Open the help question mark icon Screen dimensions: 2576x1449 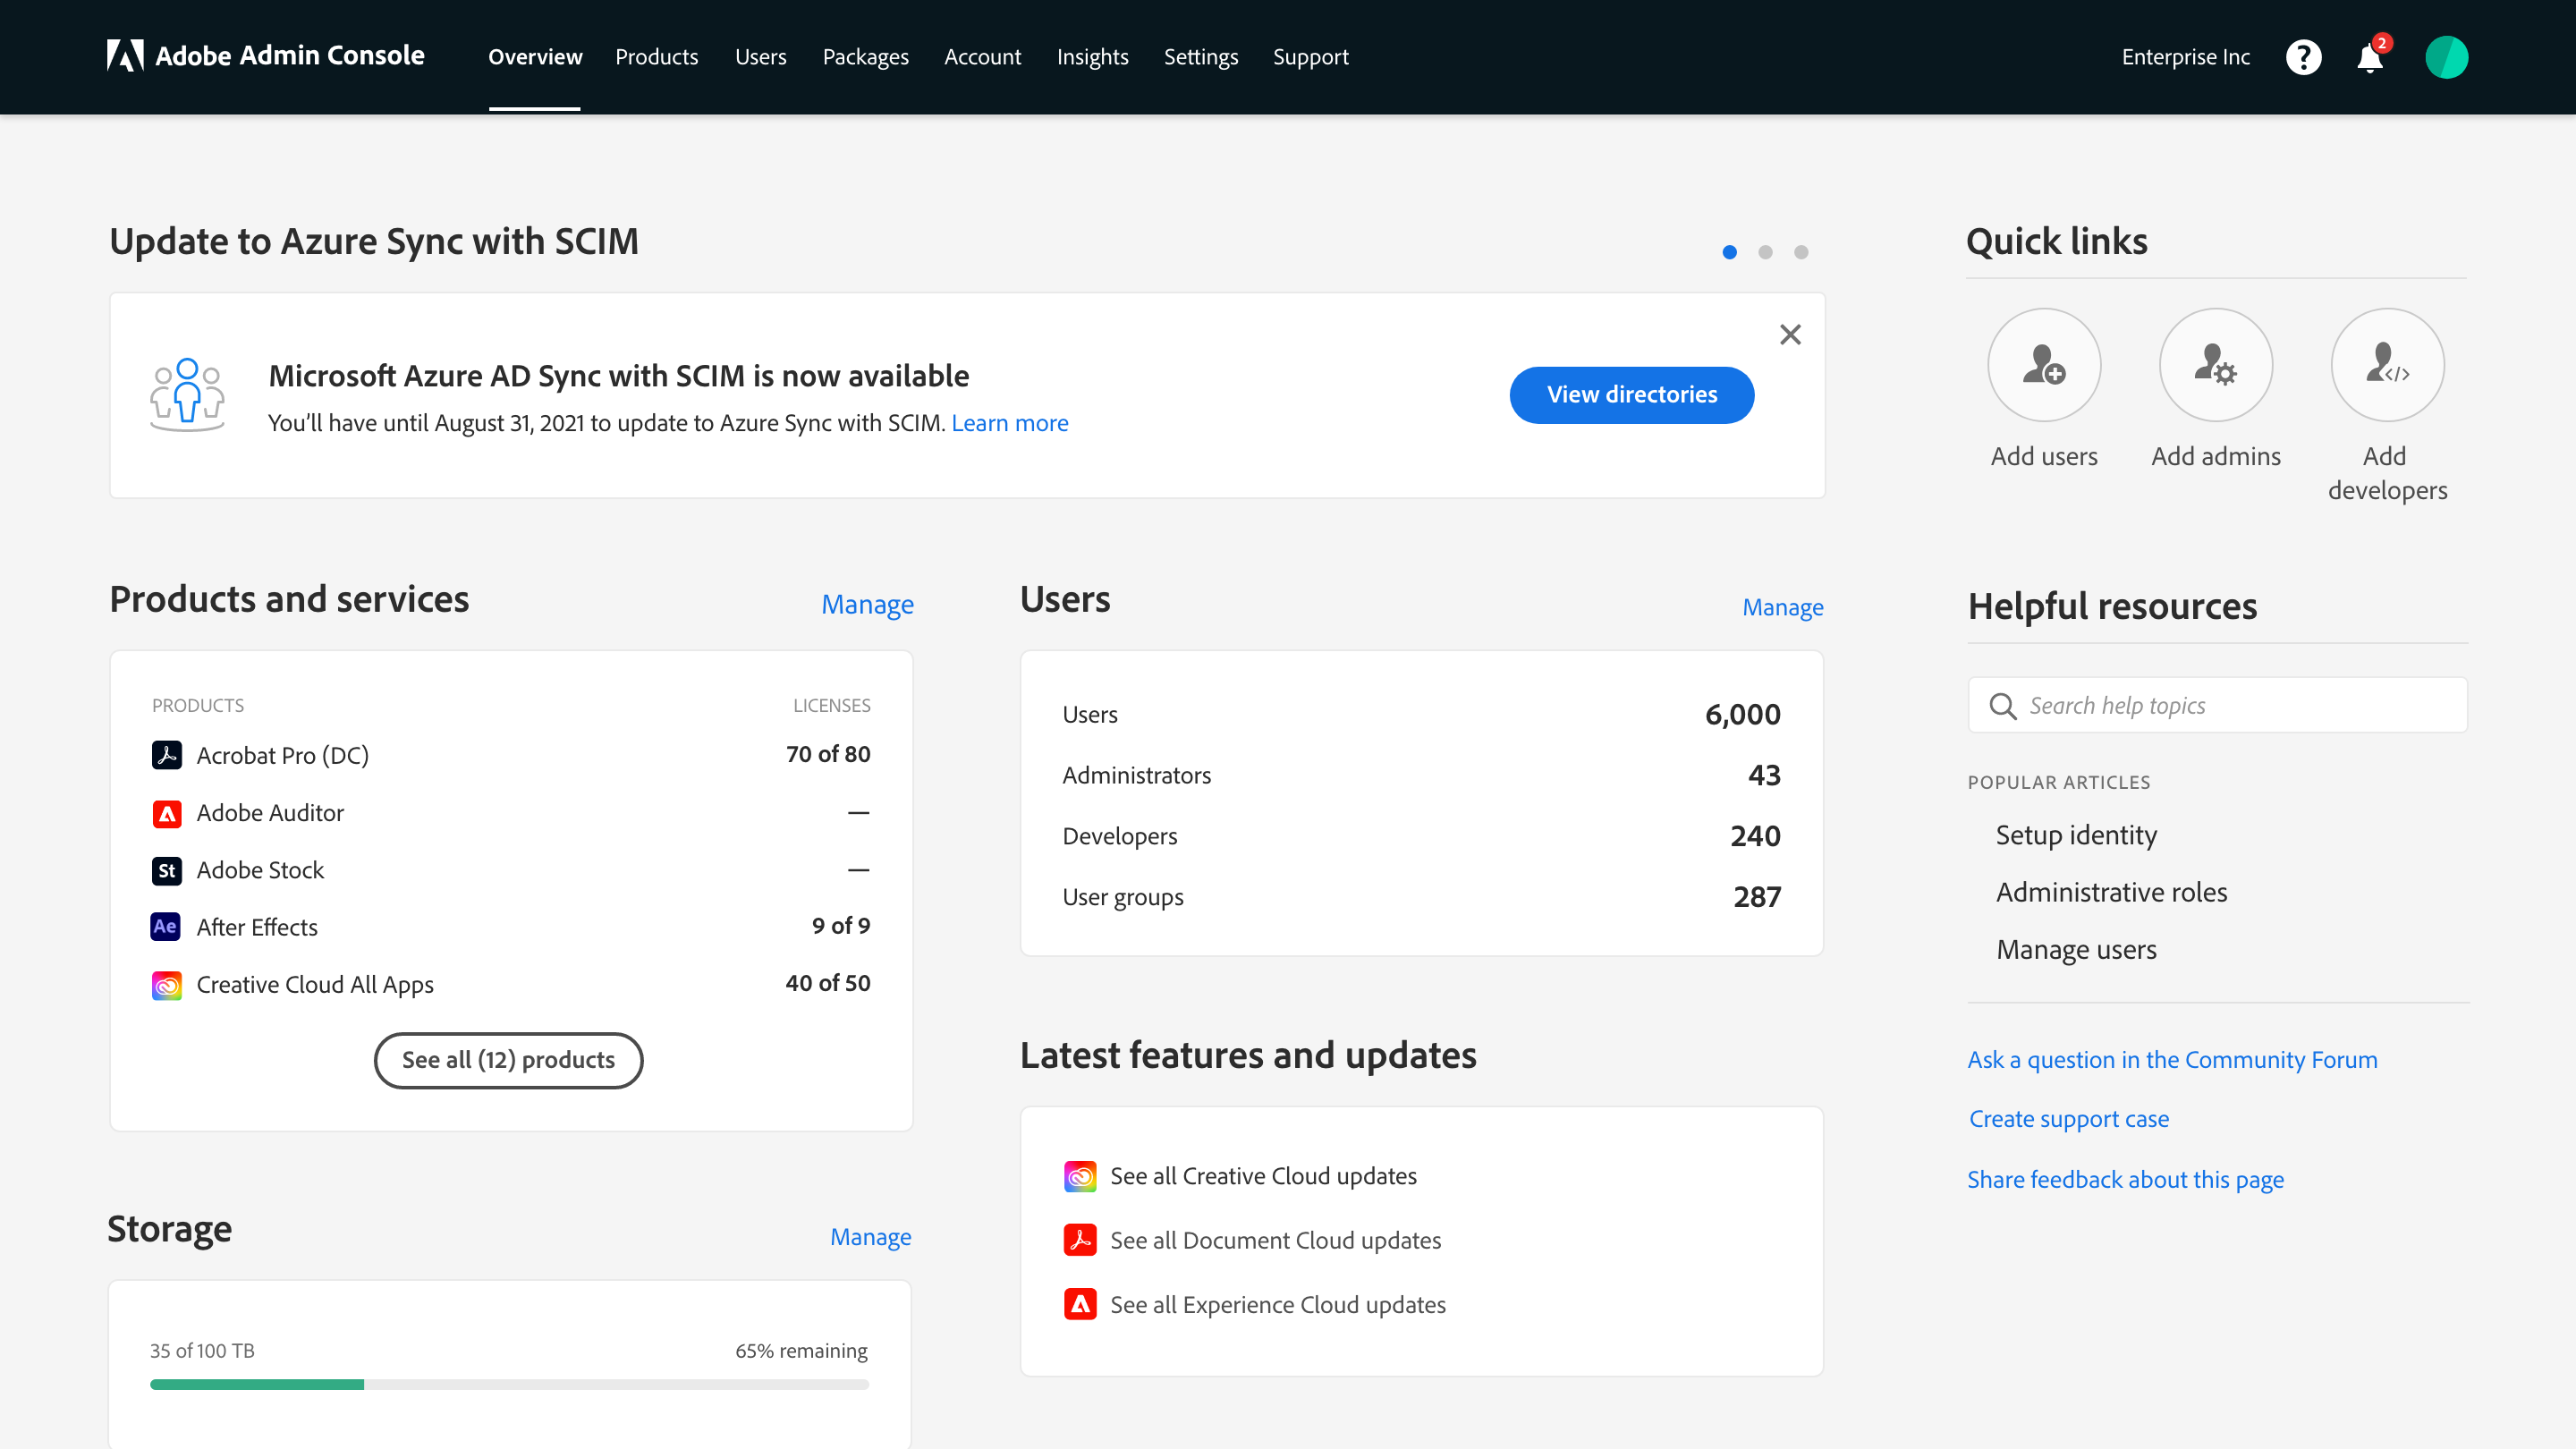point(2303,57)
